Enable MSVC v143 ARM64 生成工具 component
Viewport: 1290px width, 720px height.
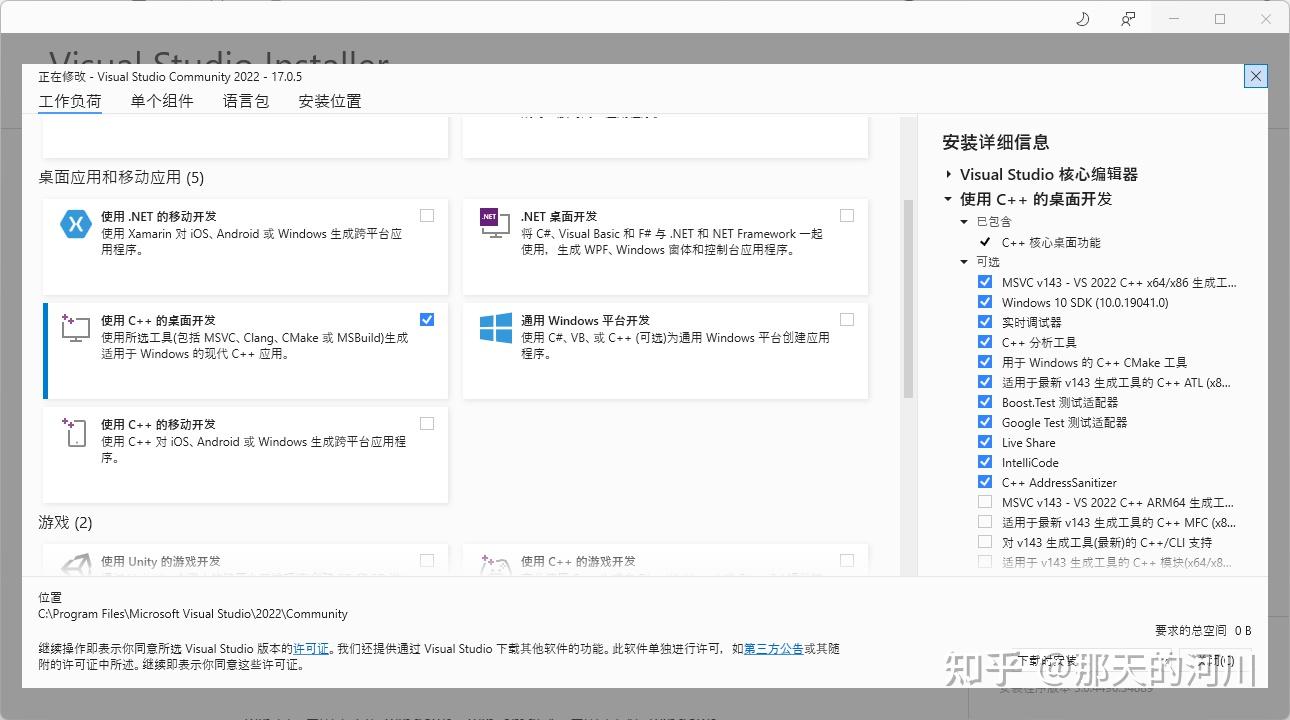(x=984, y=502)
